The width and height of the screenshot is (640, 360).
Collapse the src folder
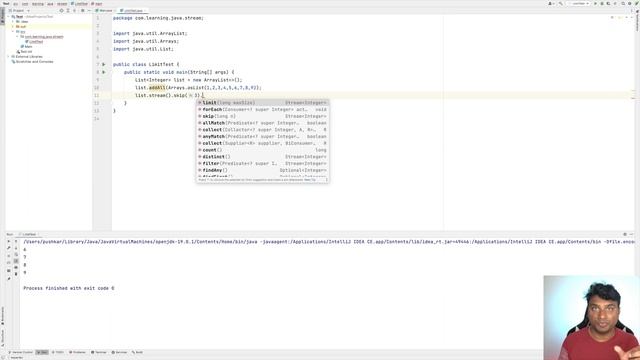13,31
